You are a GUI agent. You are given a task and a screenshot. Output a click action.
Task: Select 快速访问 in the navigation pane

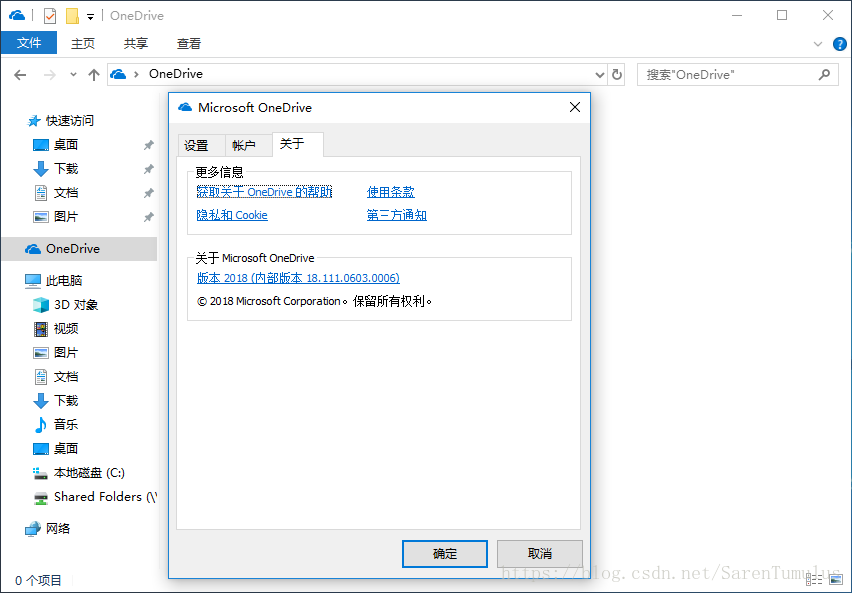[70, 121]
